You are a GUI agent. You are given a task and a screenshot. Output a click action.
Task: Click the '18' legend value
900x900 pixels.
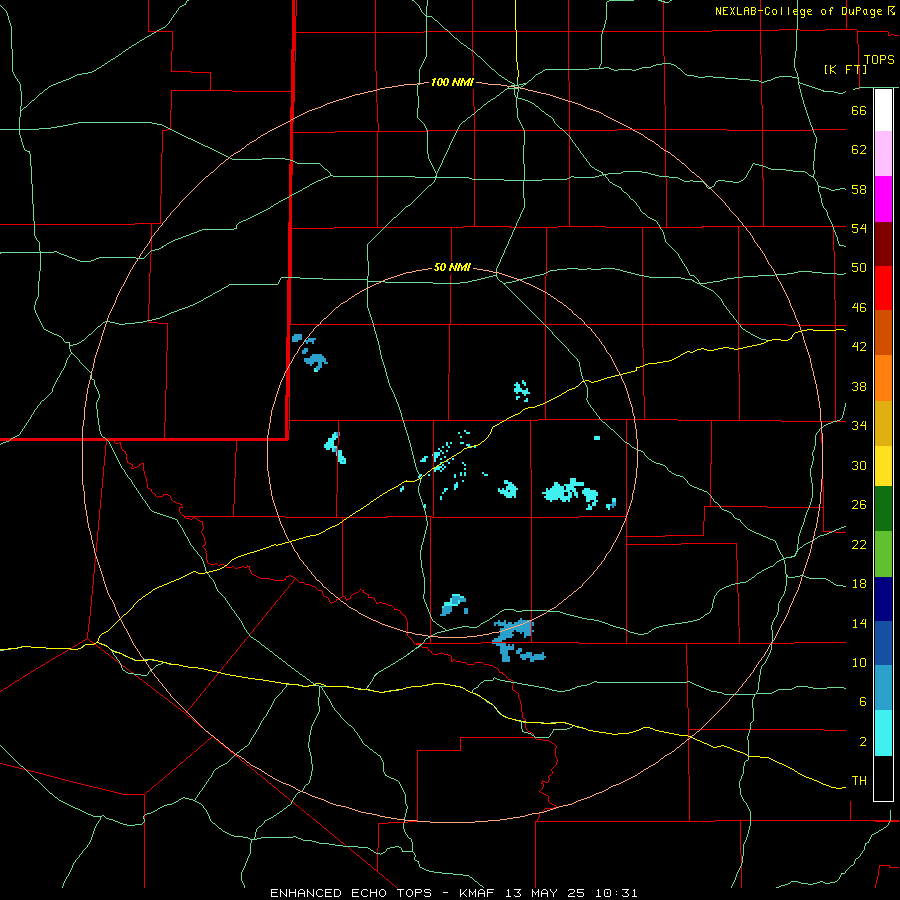859,584
